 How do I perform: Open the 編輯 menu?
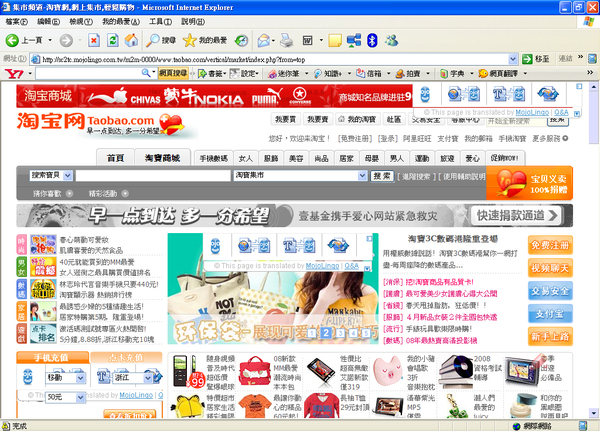48,22
